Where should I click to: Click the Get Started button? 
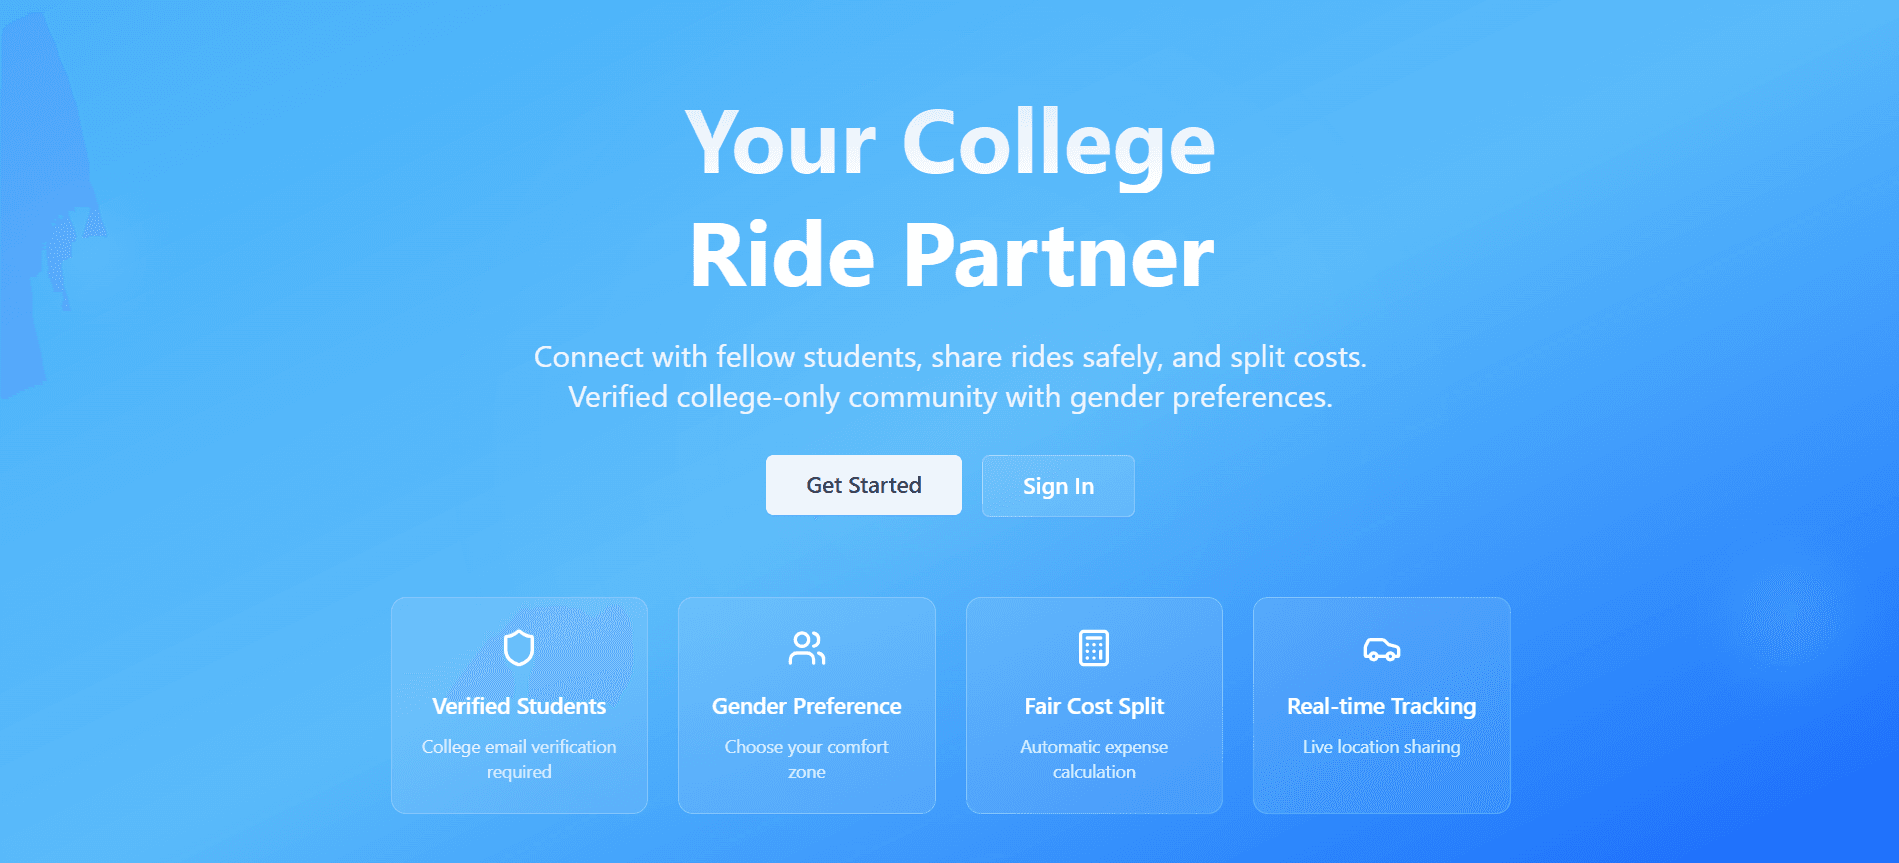[863, 485]
